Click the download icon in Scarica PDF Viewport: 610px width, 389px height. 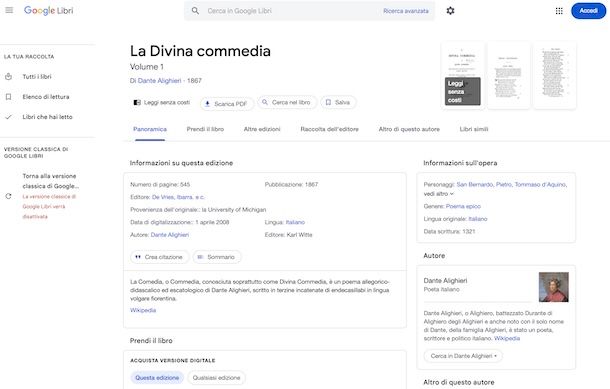(x=207, y=103)
